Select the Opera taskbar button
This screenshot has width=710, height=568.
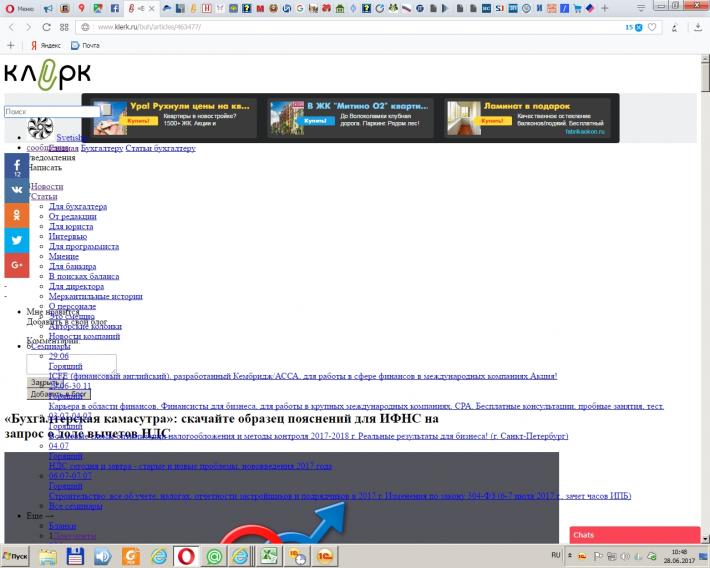(x=186, y=556)
